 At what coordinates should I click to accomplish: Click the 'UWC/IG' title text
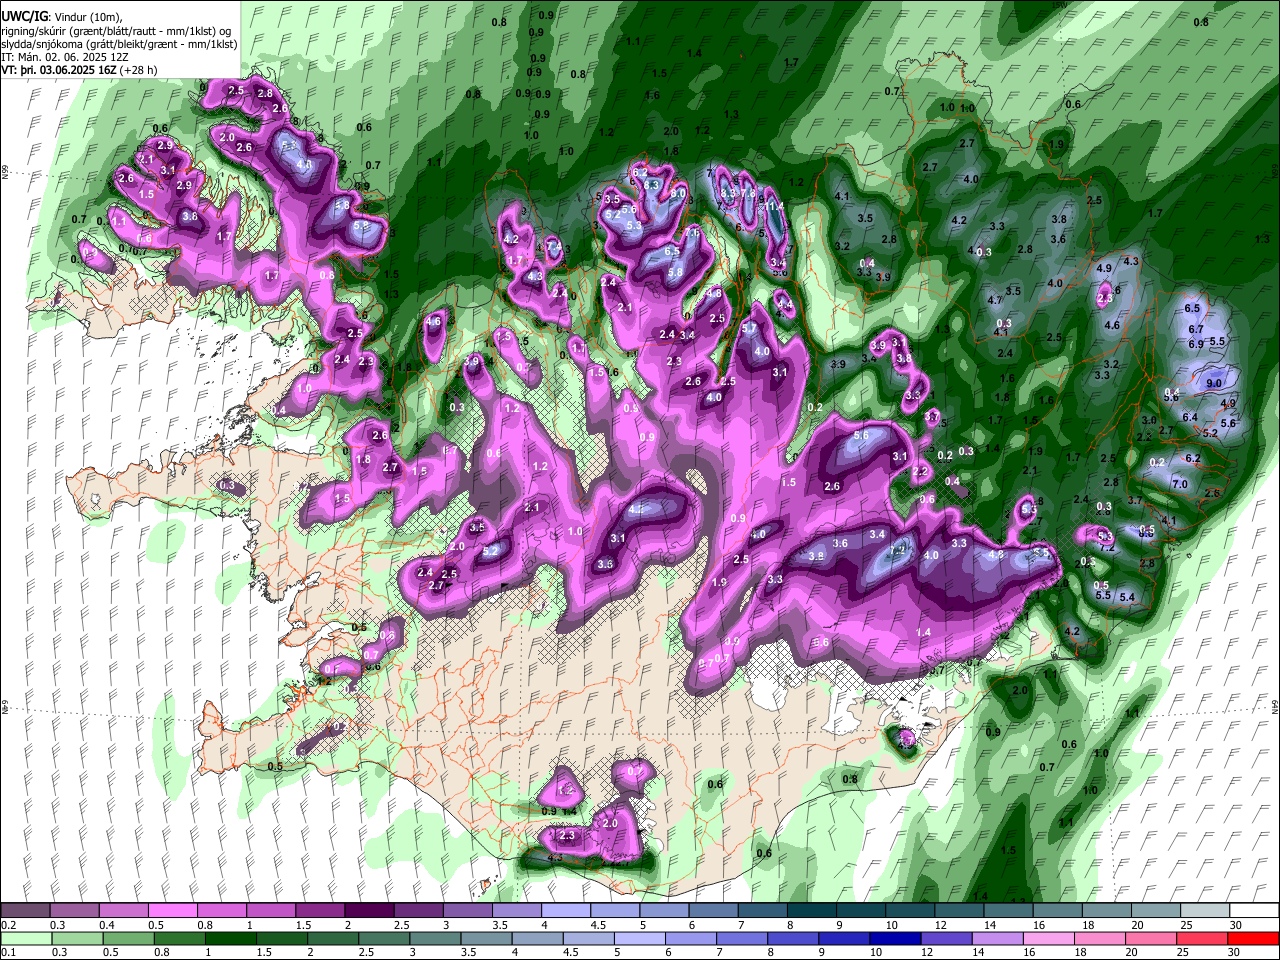24,16
